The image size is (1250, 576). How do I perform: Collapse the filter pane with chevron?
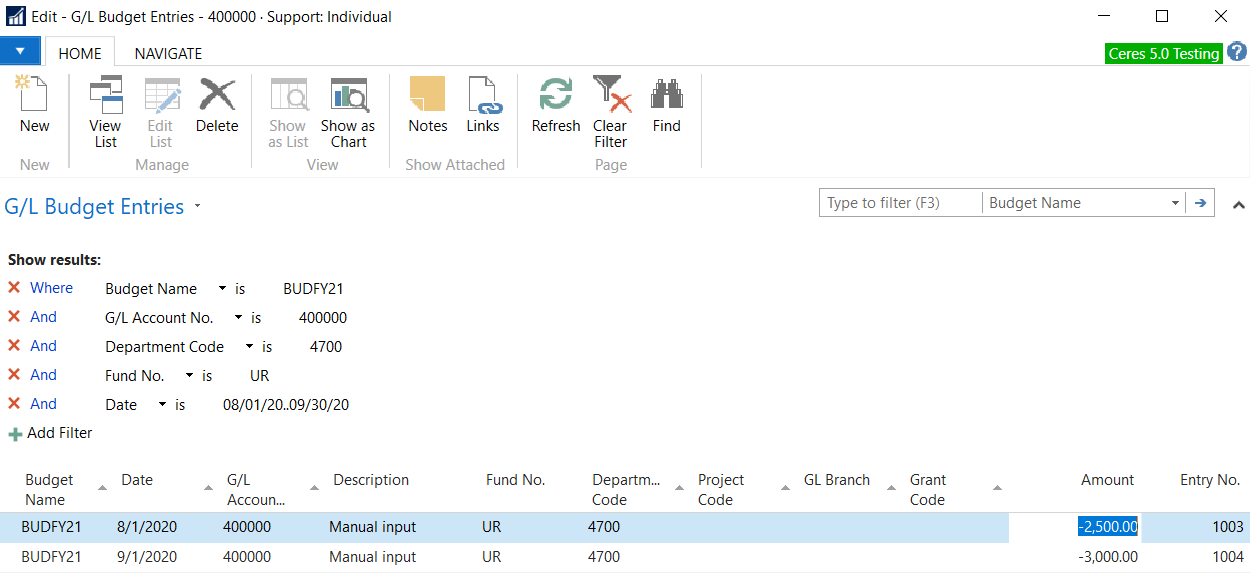[1239, 205]
